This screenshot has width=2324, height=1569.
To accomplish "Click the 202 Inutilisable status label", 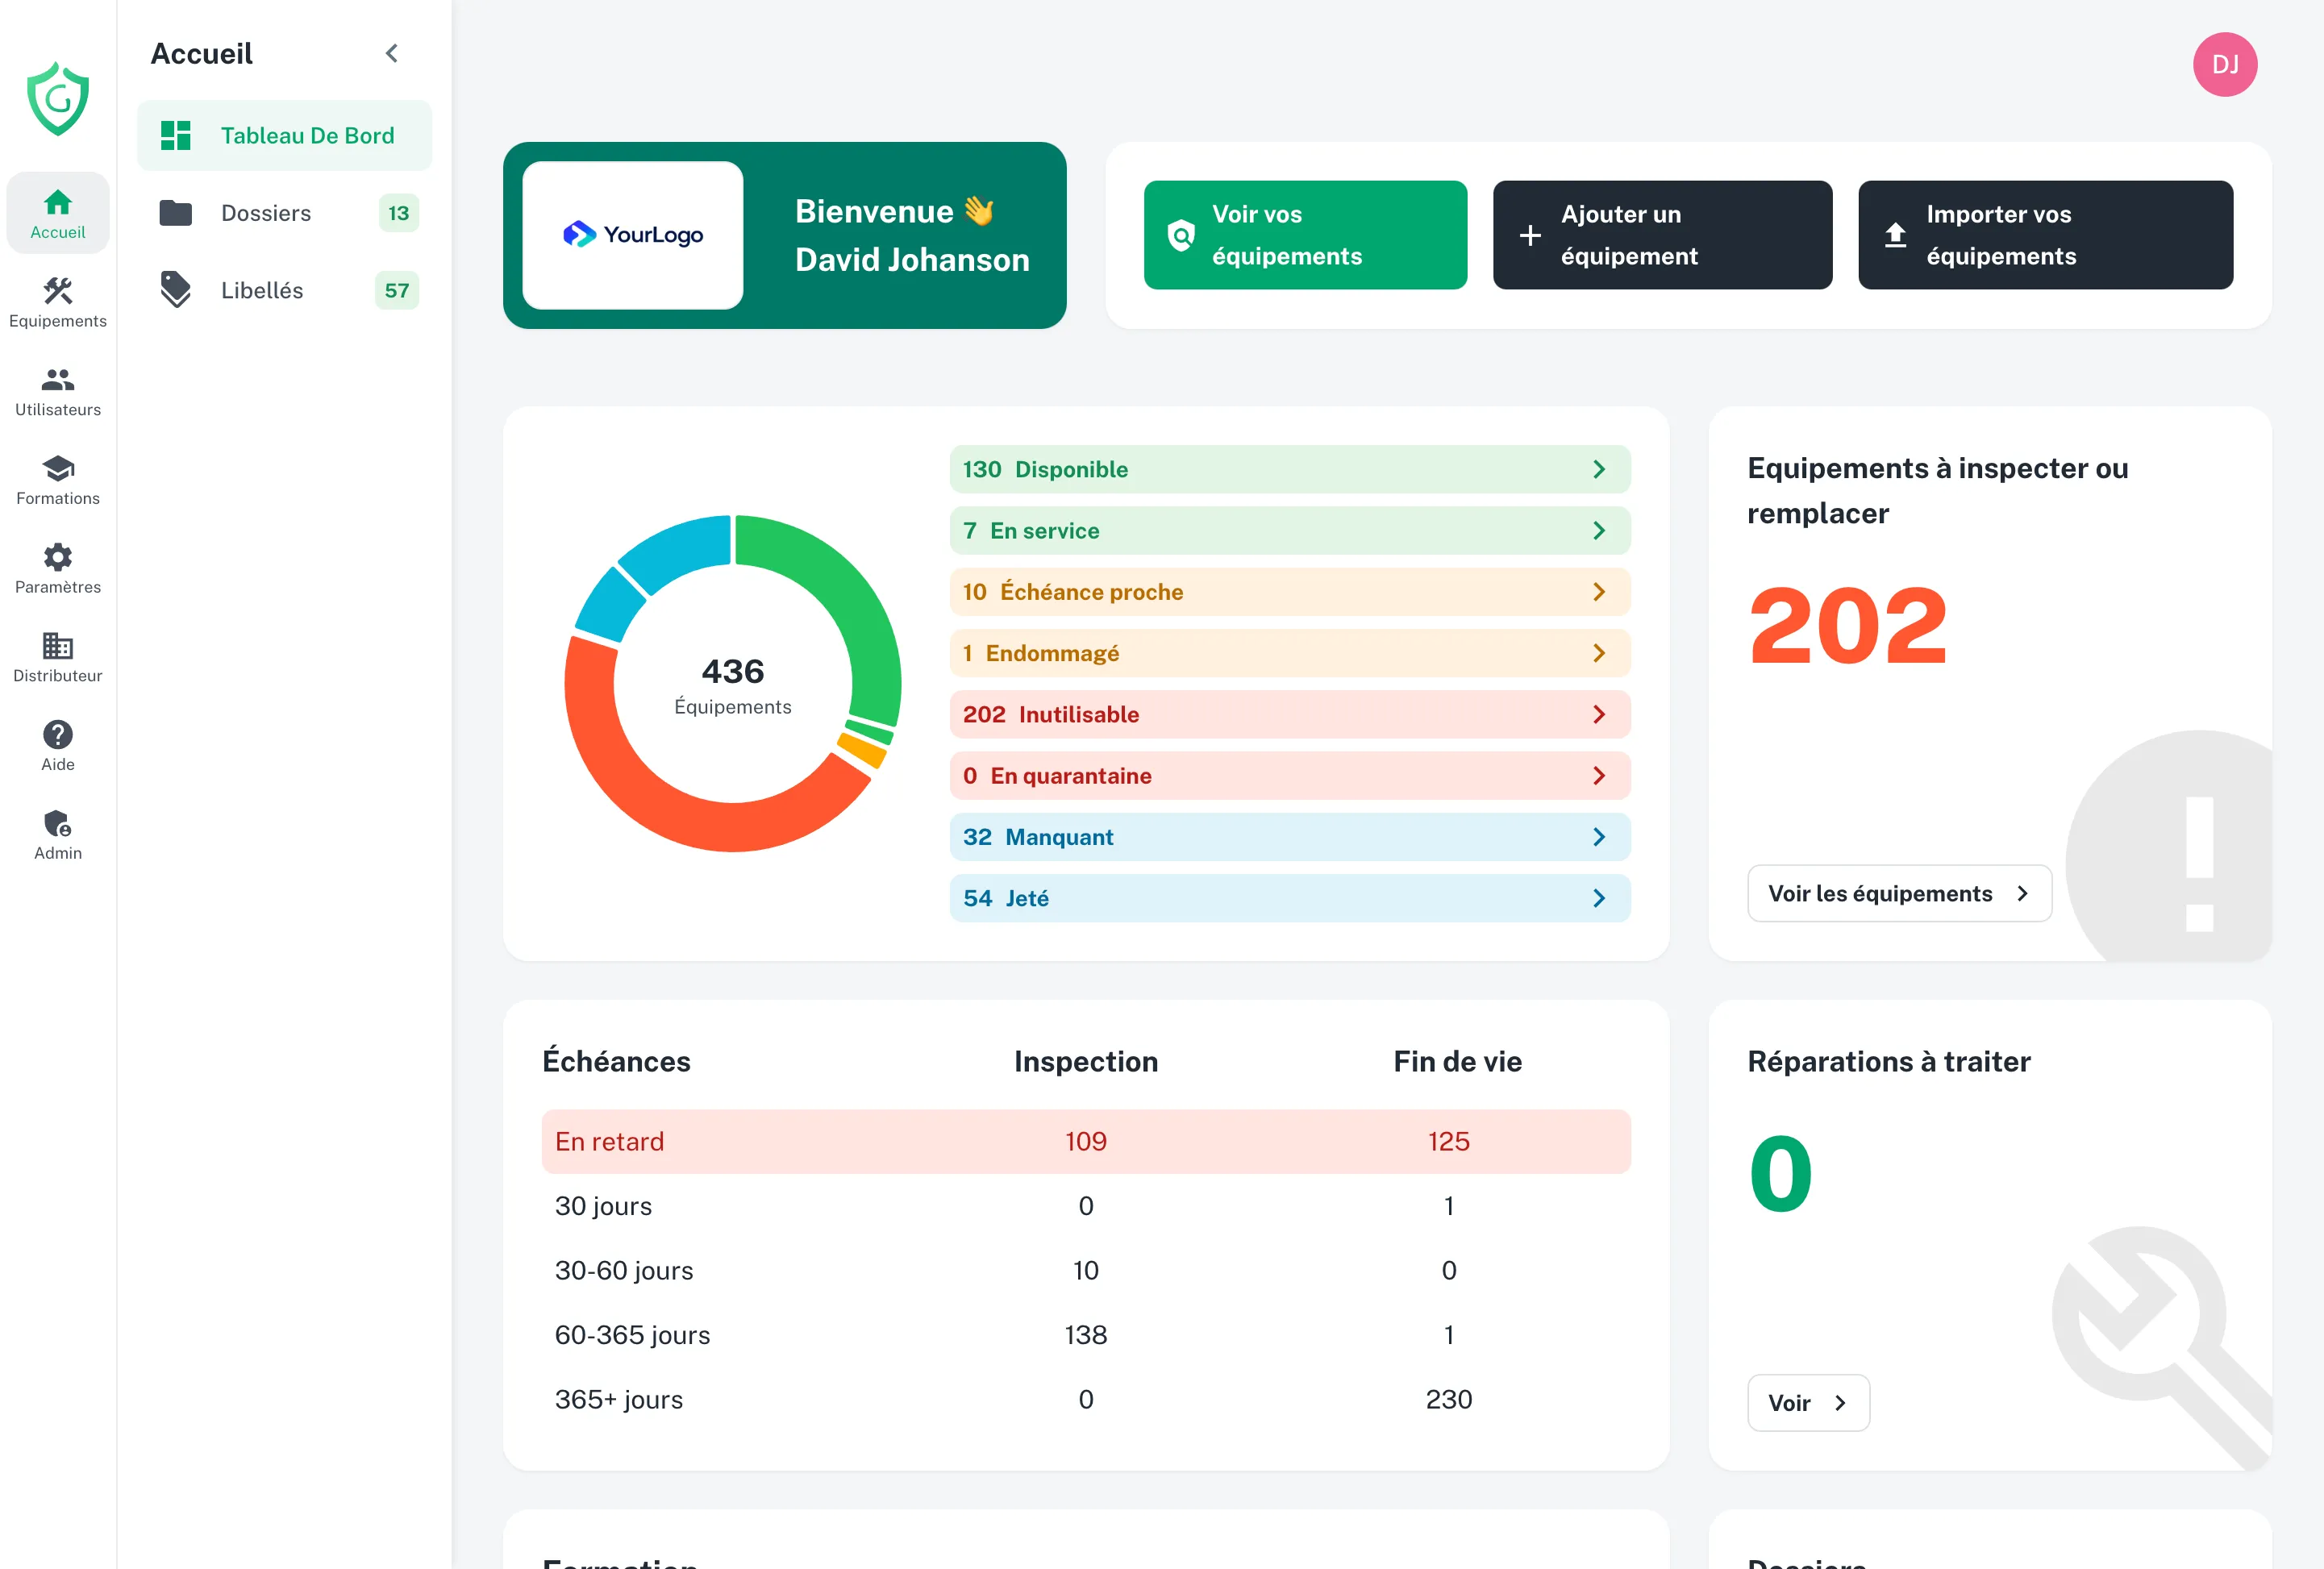I will tap(1051, 715).
